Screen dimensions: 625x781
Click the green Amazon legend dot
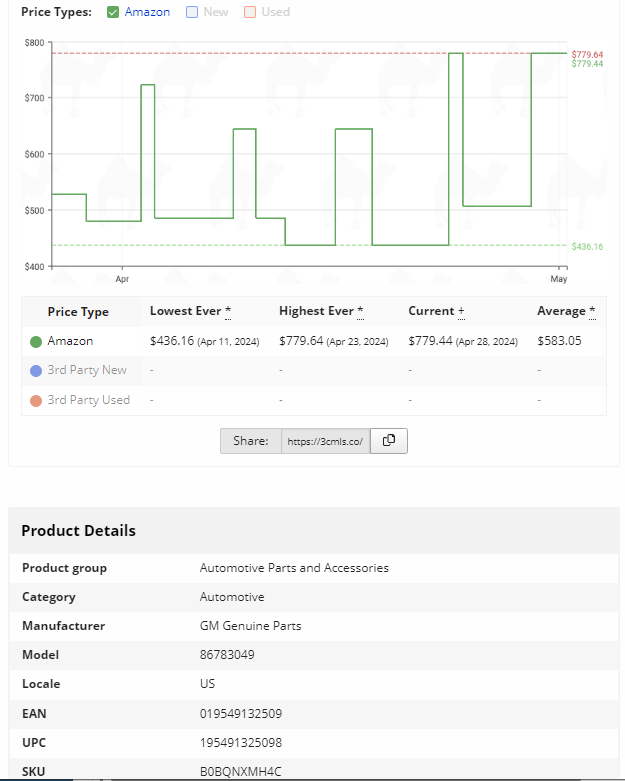36,342
